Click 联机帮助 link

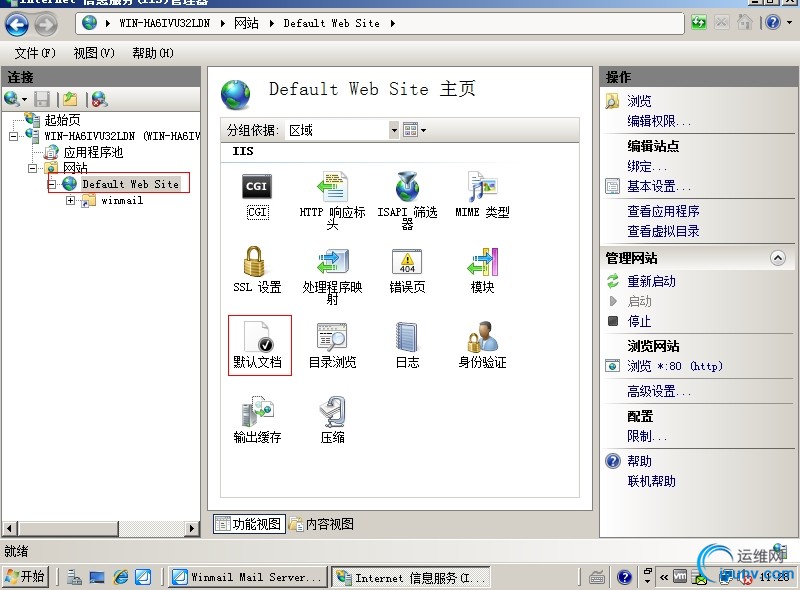tap(651, 481)
